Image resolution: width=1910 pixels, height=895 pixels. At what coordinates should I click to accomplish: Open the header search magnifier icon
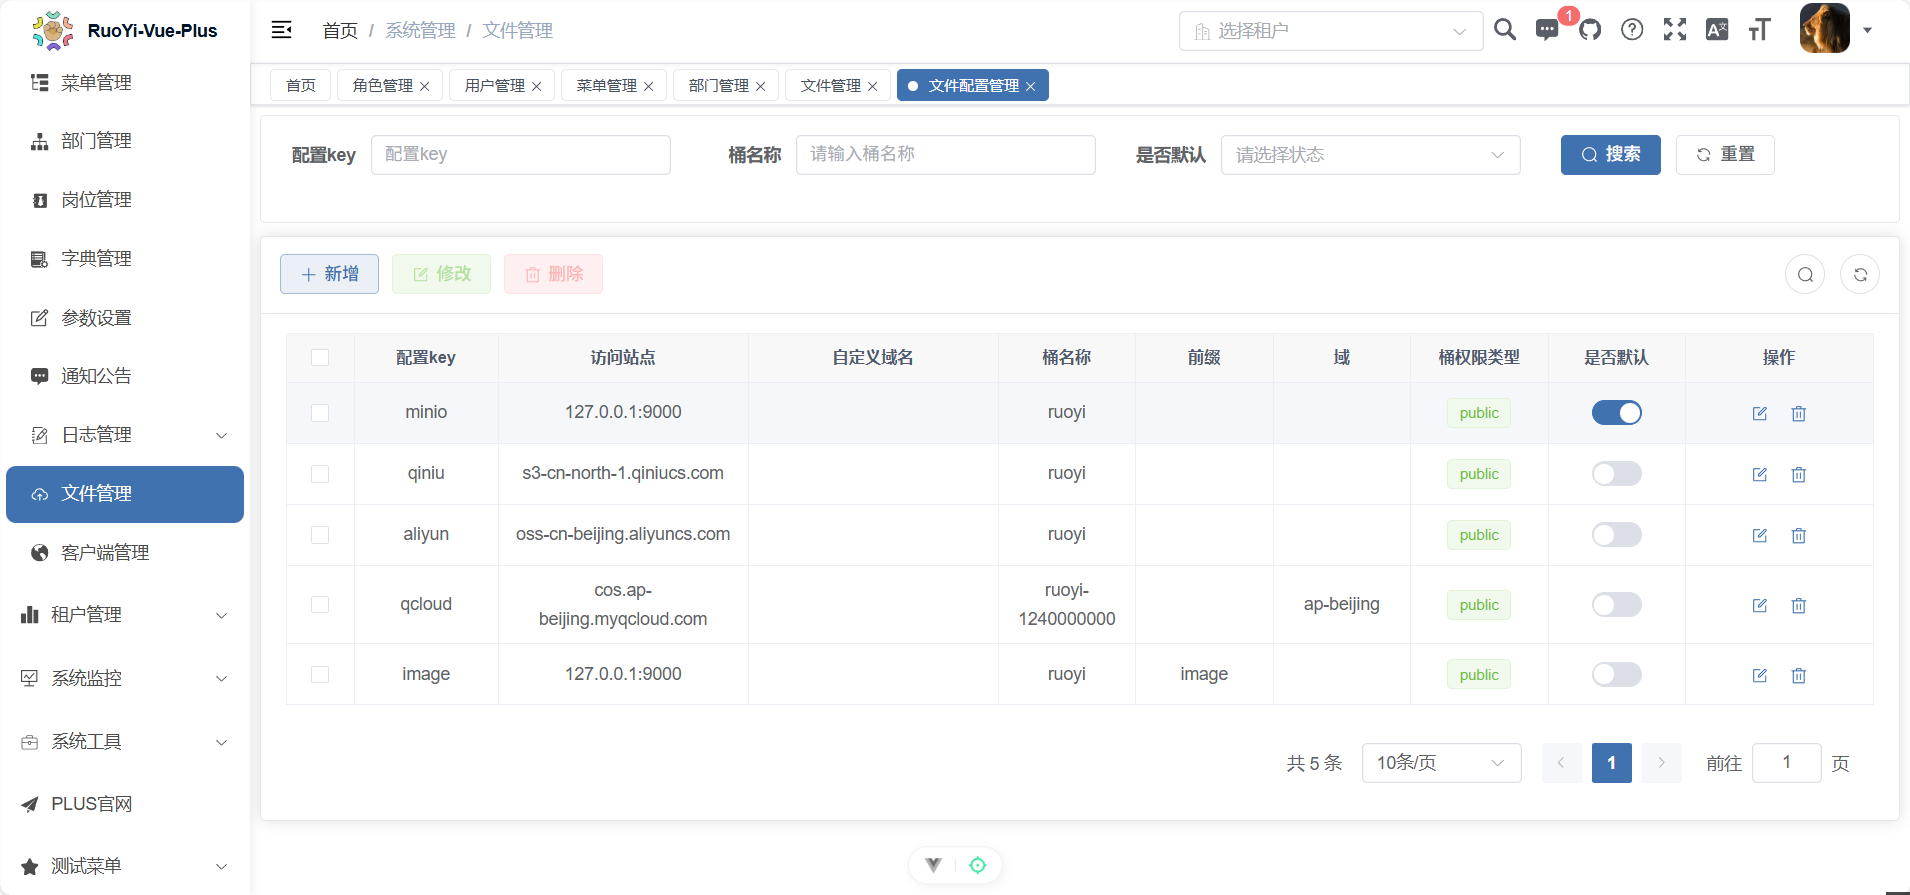[x=1504, y=30]
